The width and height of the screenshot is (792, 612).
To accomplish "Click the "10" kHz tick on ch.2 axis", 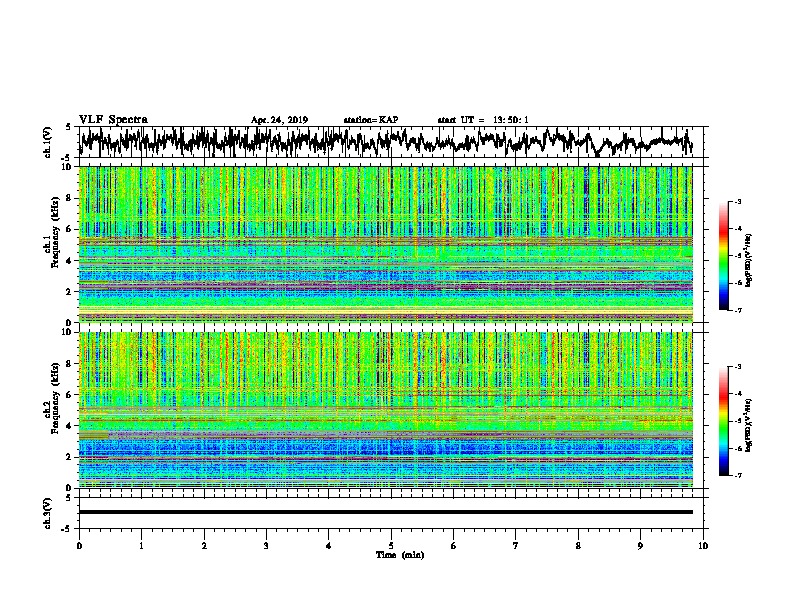I will (x=68, y=332).
